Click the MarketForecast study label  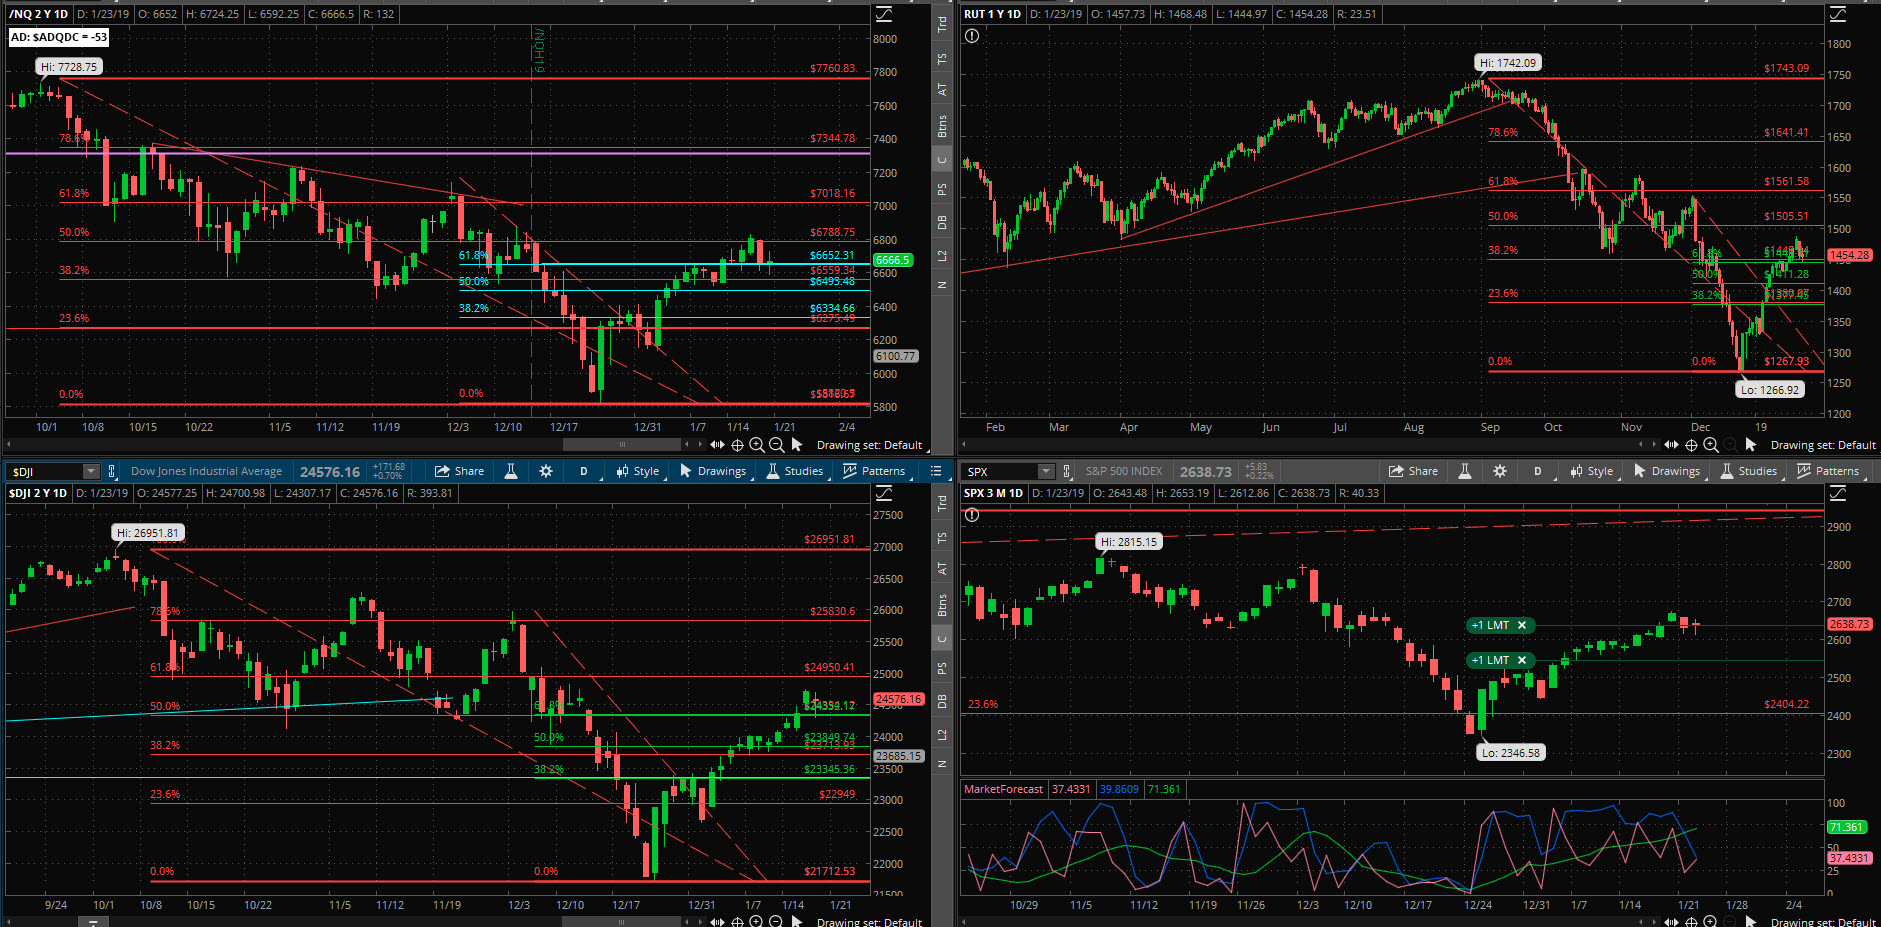1004,789
